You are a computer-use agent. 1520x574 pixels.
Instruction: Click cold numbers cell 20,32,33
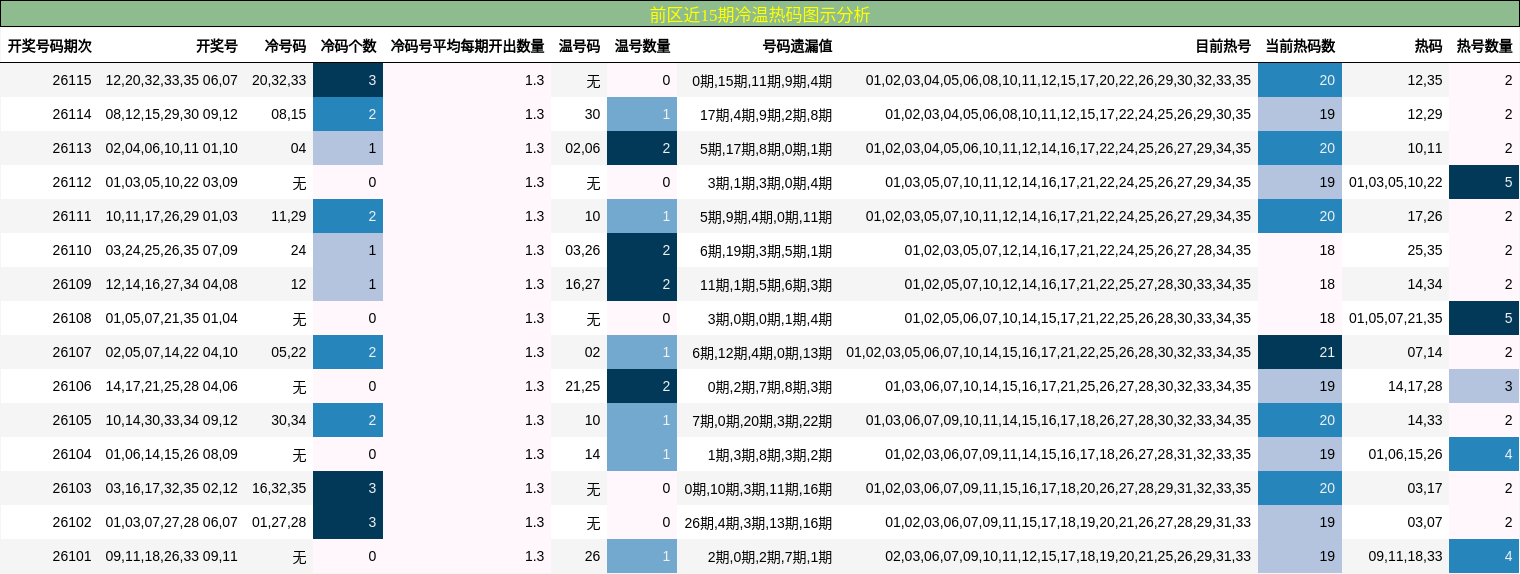coord(279,80)
